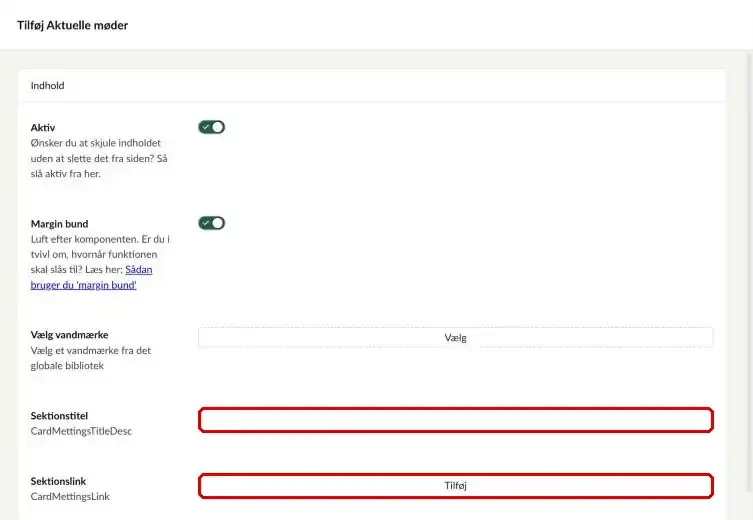This screenshot has width=753, height=520.
Task: Click the CardMettingsTitleDesc description text
Action: click(81, 431)
